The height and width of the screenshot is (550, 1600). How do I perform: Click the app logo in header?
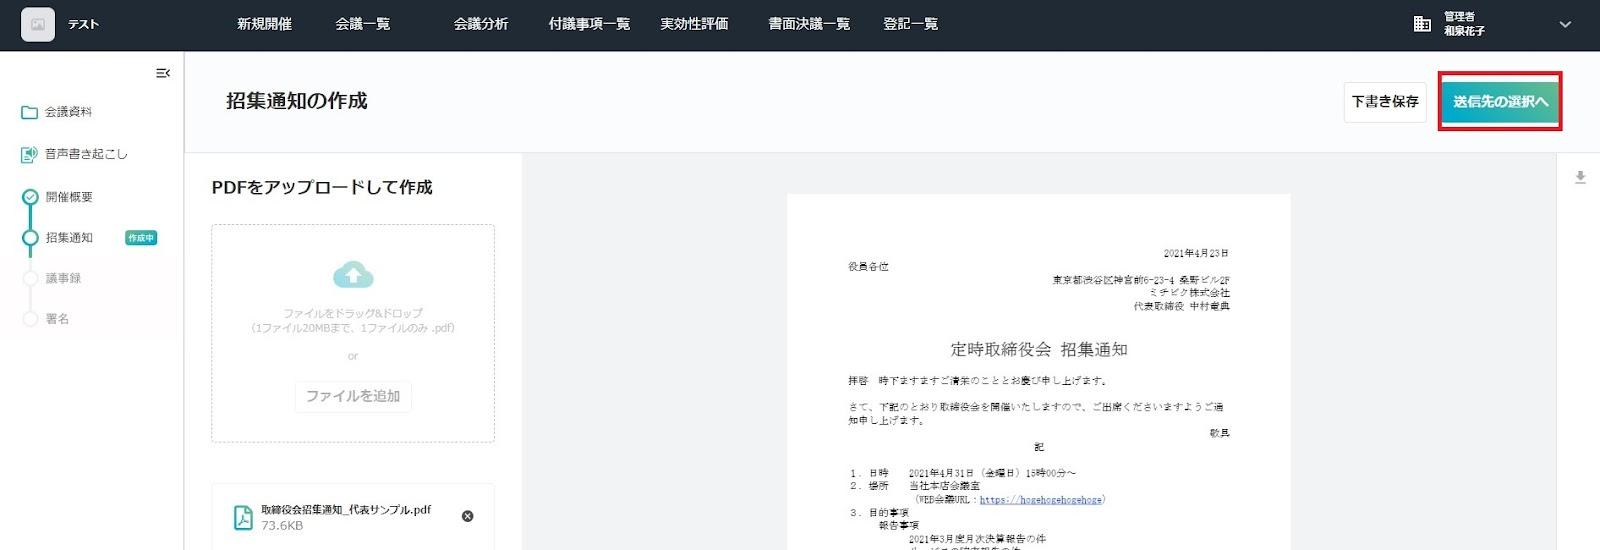pyautogui.click(x=38, y=24)
